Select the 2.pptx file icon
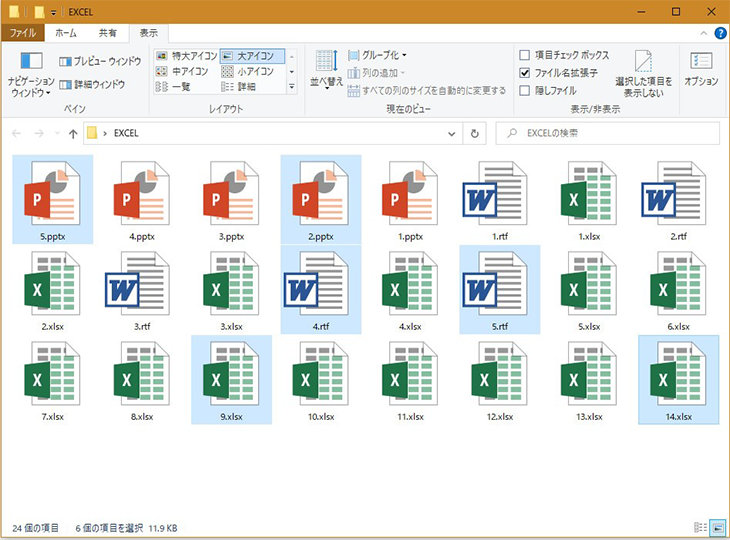730x540 pixels. (x=320, y=193)
